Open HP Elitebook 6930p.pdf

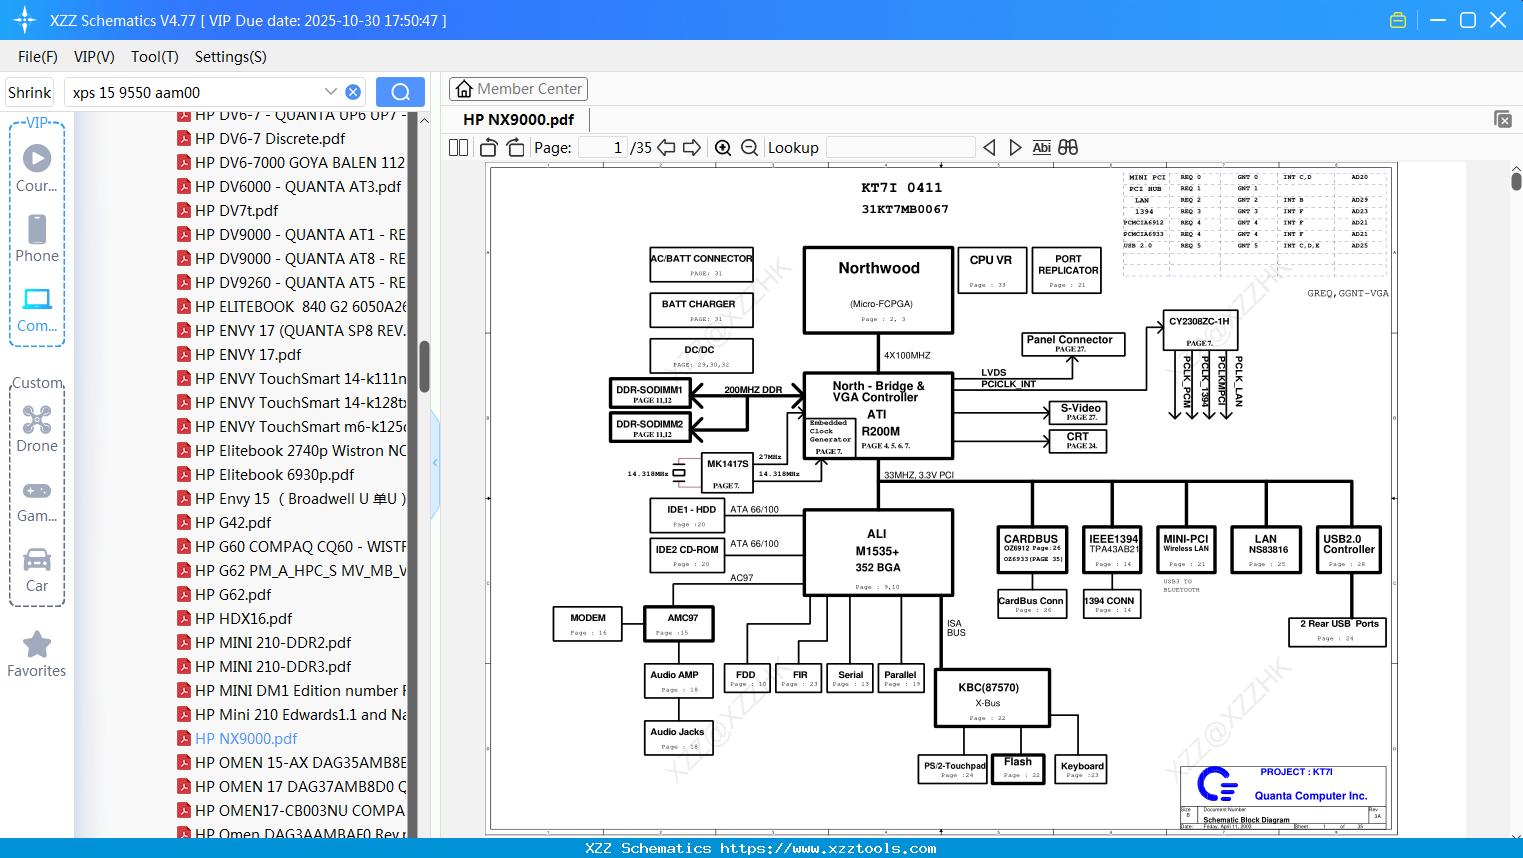(275, 475)
